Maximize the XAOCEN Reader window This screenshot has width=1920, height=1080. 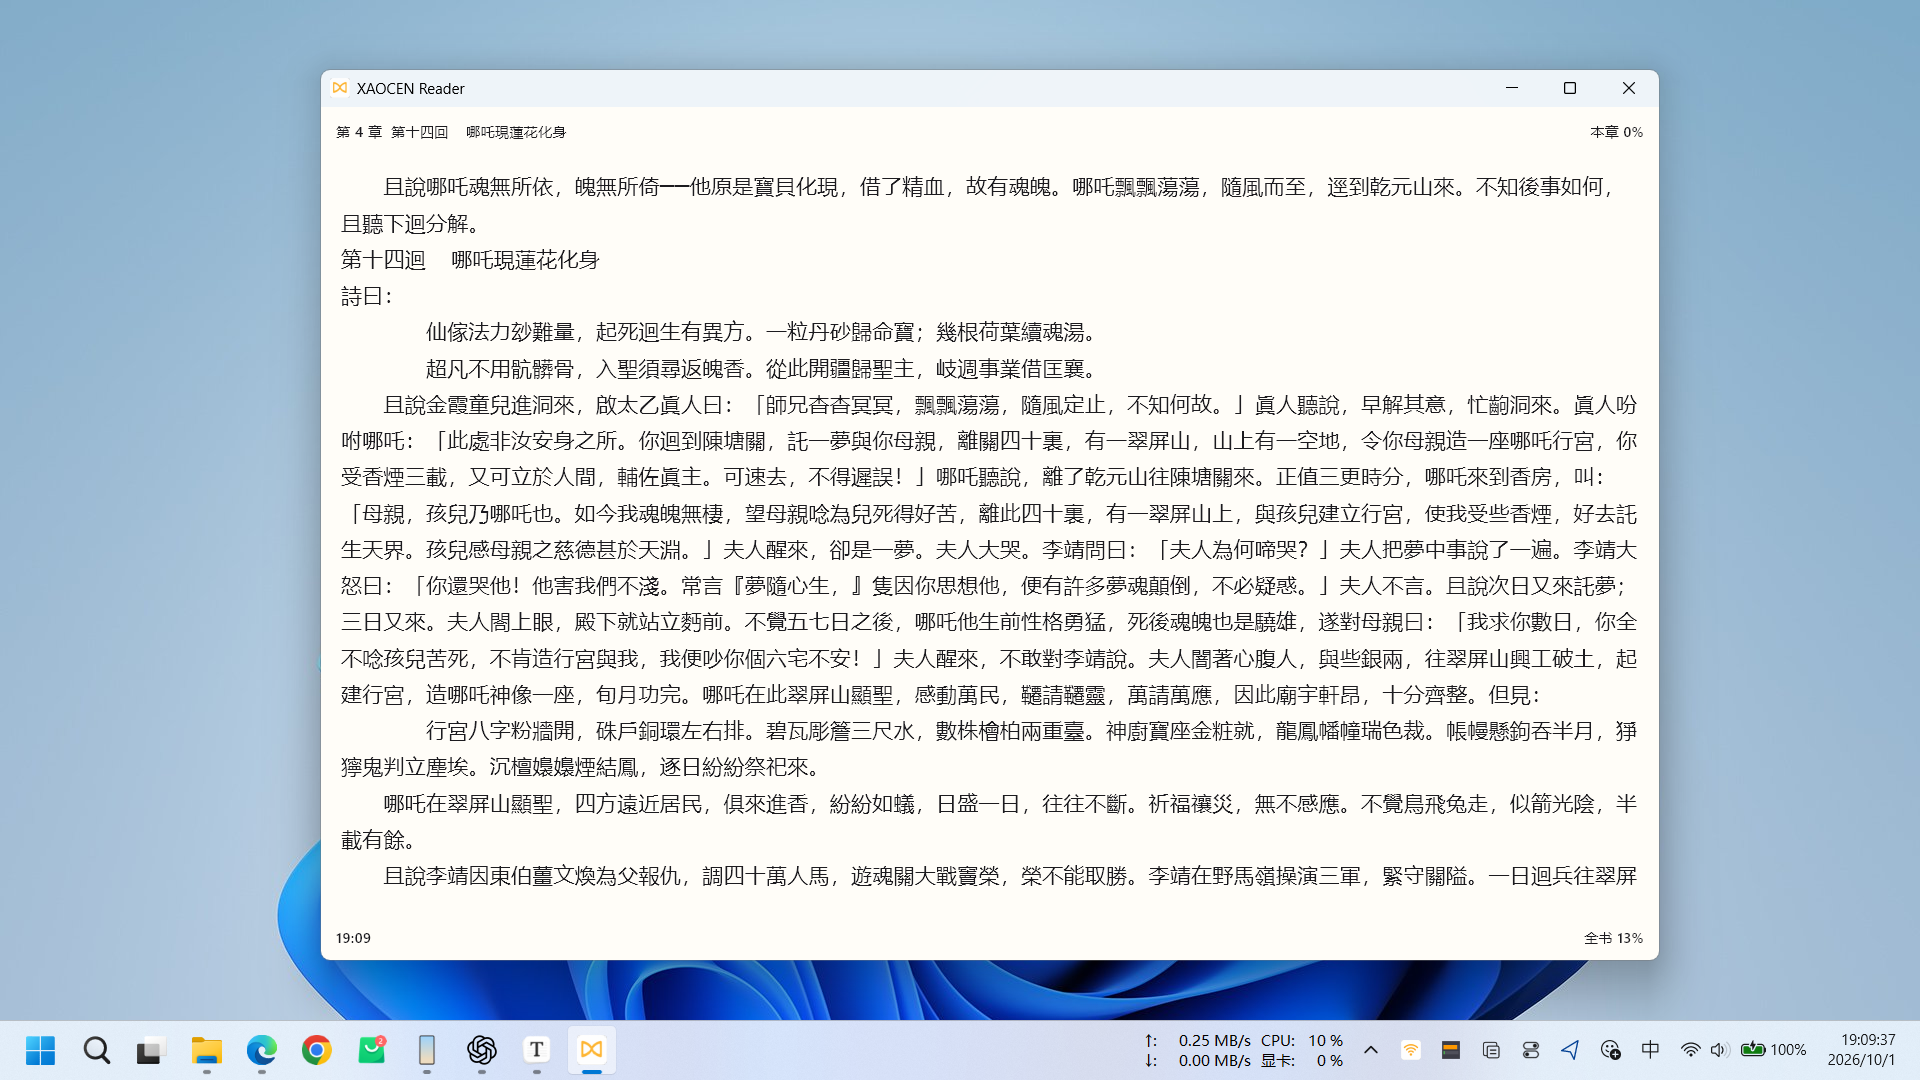(1570, 88)
